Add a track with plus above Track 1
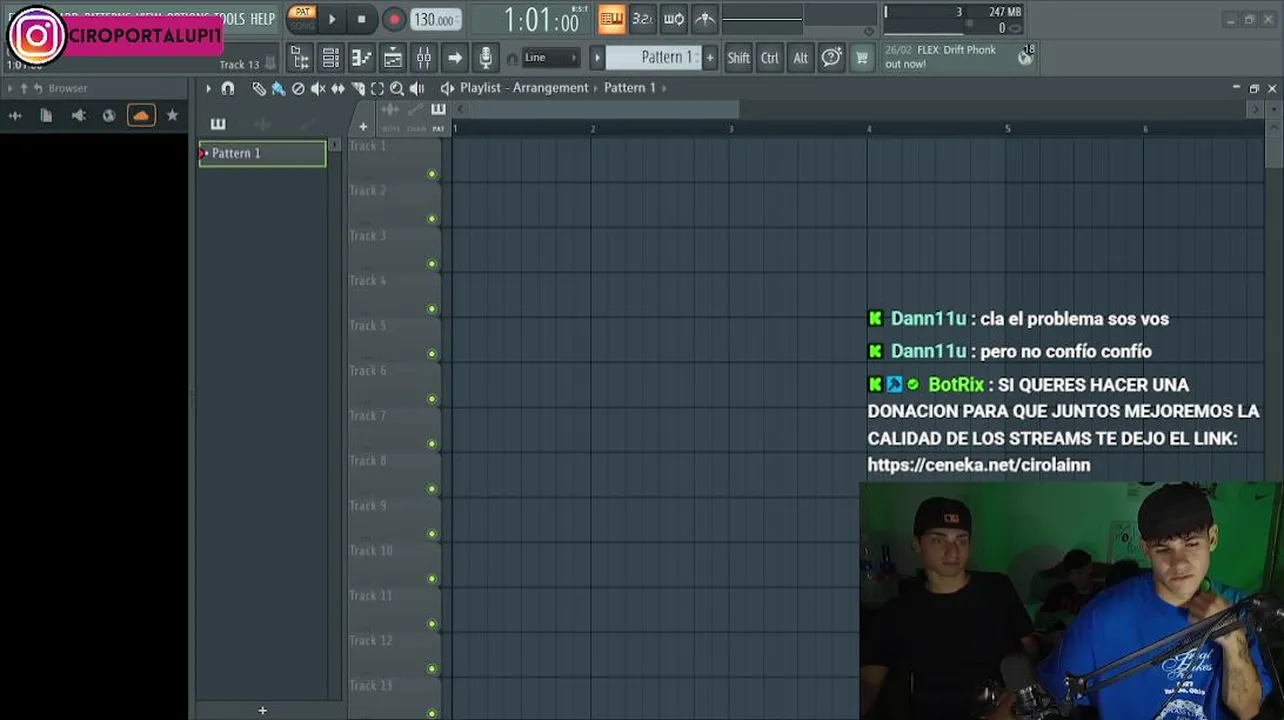 tap(363, 127)
